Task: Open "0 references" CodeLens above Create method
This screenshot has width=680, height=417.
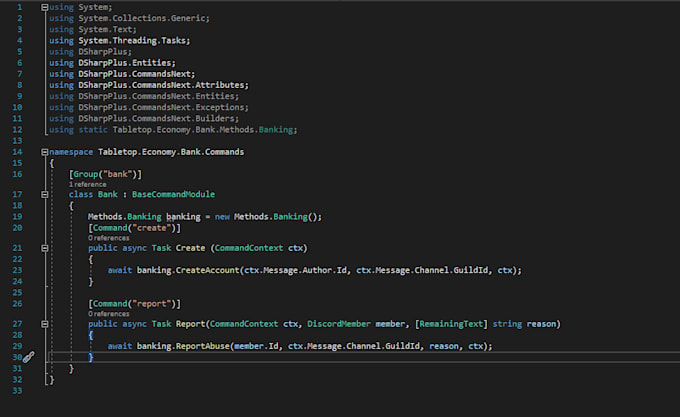Action: coord(108,238)
